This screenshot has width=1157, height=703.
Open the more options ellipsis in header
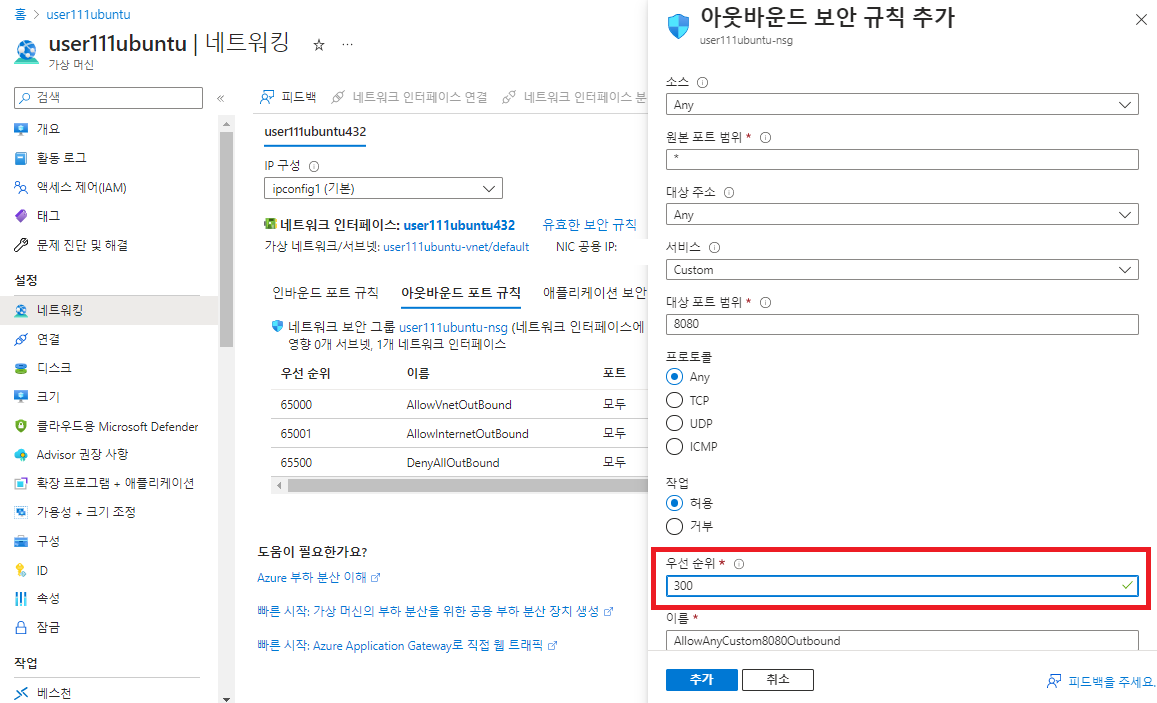[348, 45]
